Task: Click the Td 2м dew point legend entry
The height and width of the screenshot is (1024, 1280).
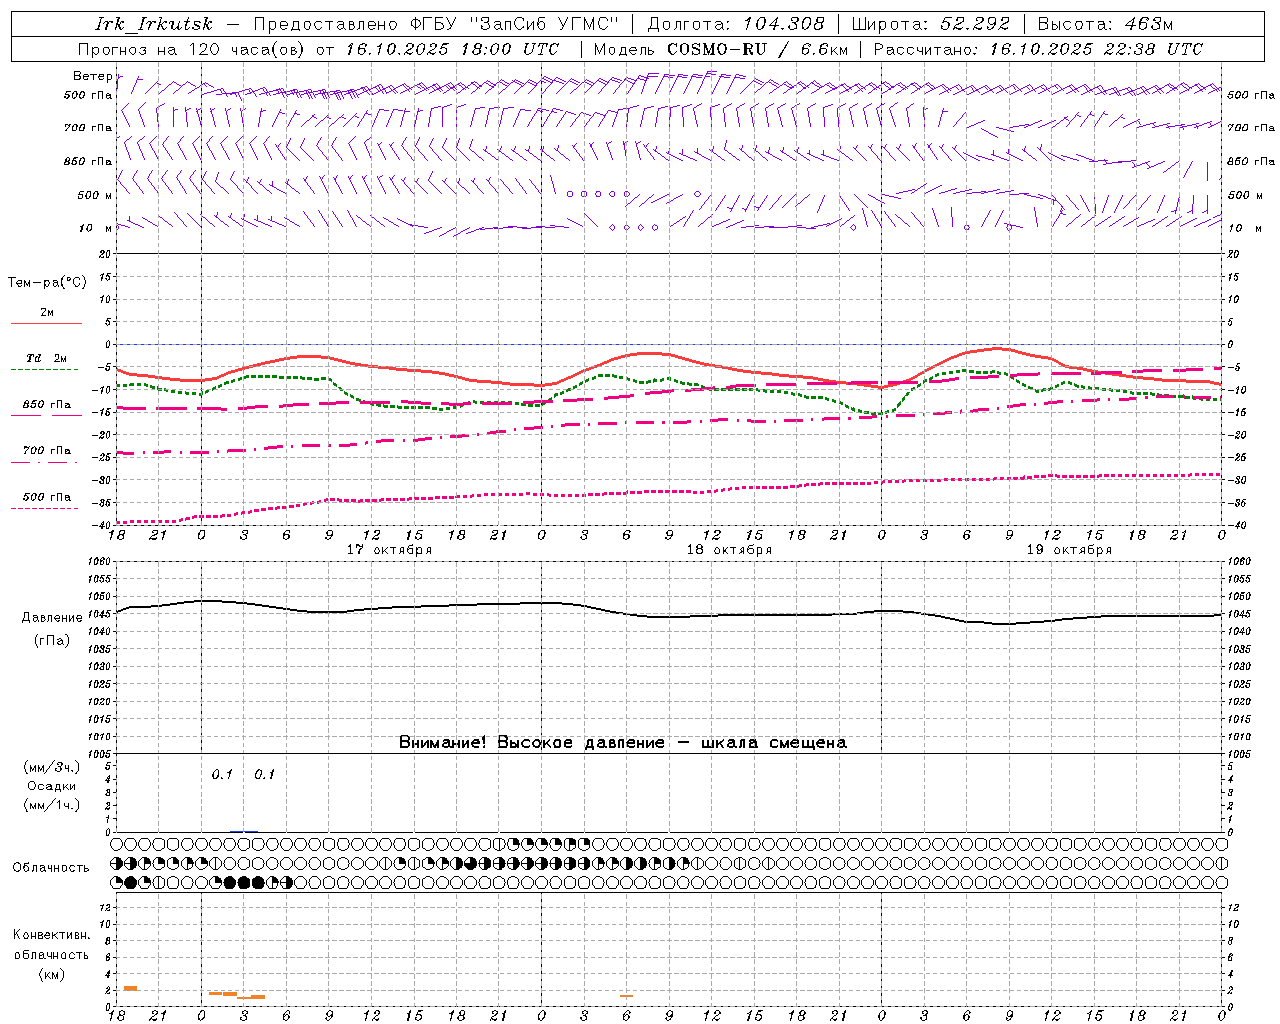Action: (47, 358)
